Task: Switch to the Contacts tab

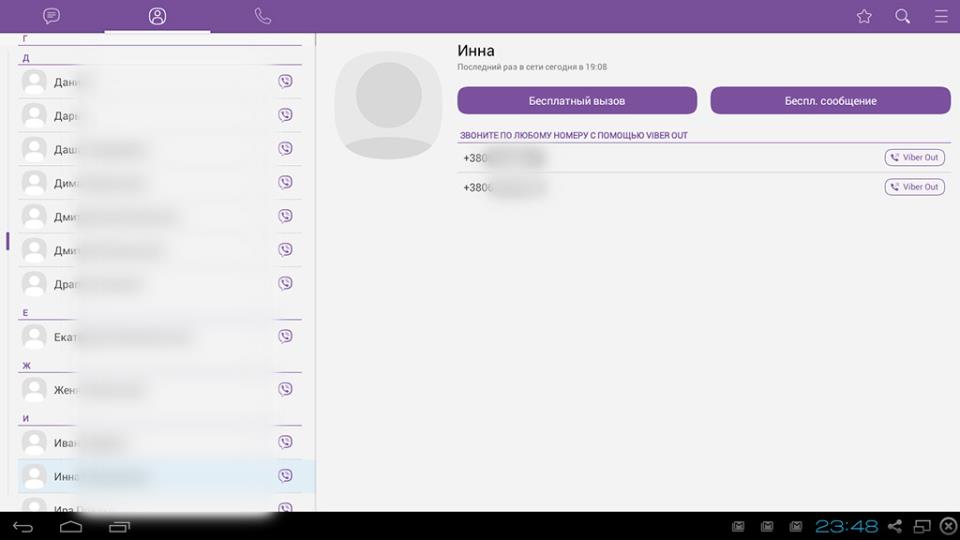Action: [x=157, y=16]
